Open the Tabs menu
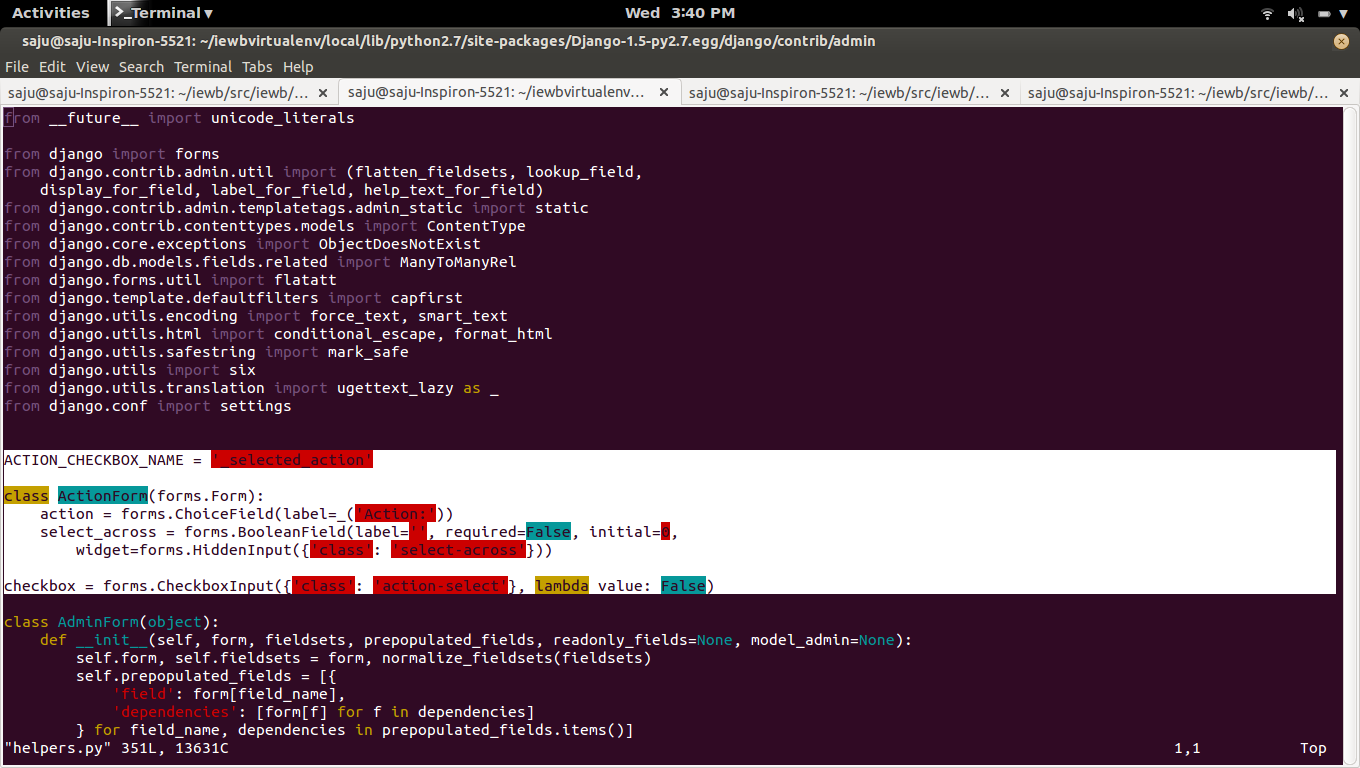Image resolution: width=1360 pixels, height=768 pixels. point(257,67)
